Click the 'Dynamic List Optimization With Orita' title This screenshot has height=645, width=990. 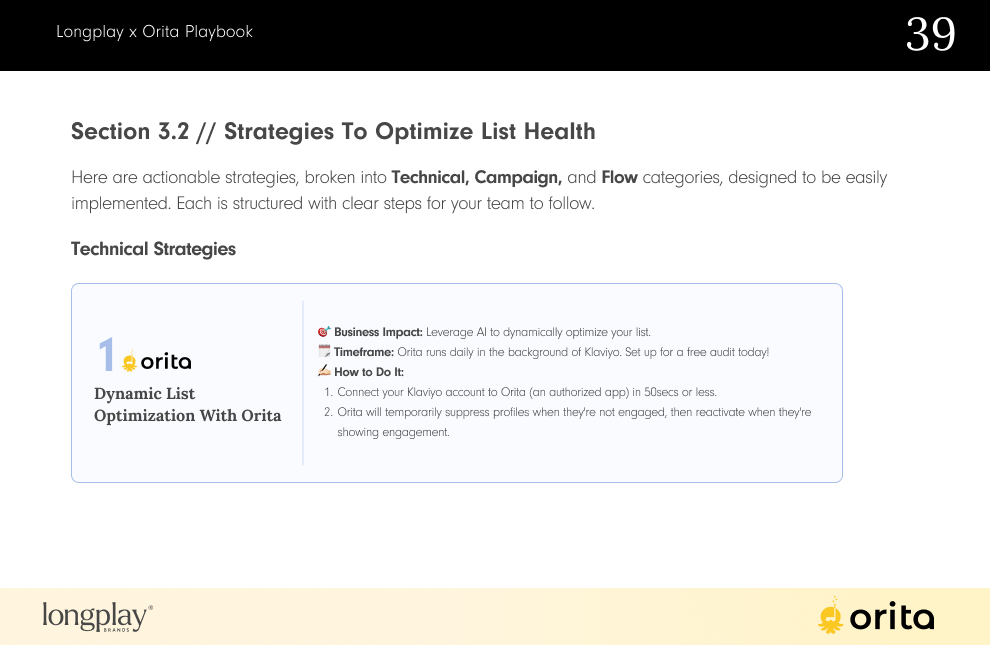point(188,405)
